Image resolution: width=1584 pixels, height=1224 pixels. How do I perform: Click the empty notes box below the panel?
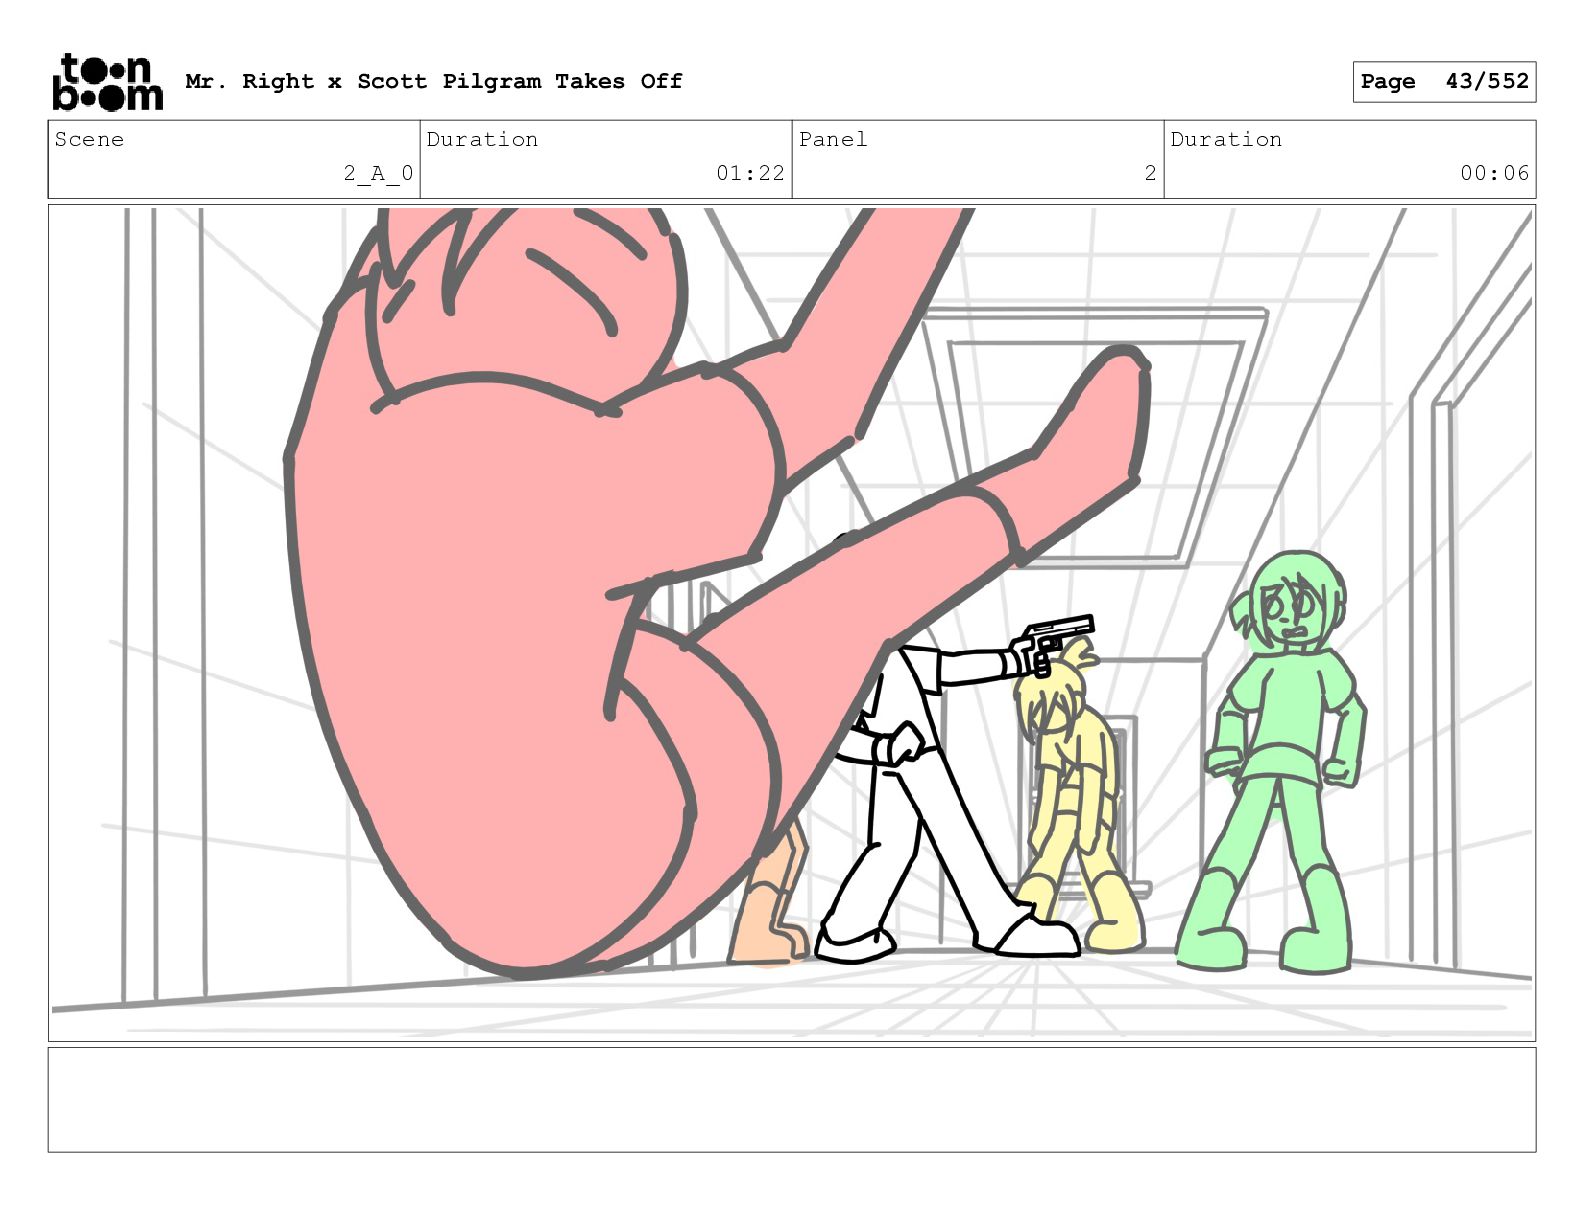click(792, 1099)
